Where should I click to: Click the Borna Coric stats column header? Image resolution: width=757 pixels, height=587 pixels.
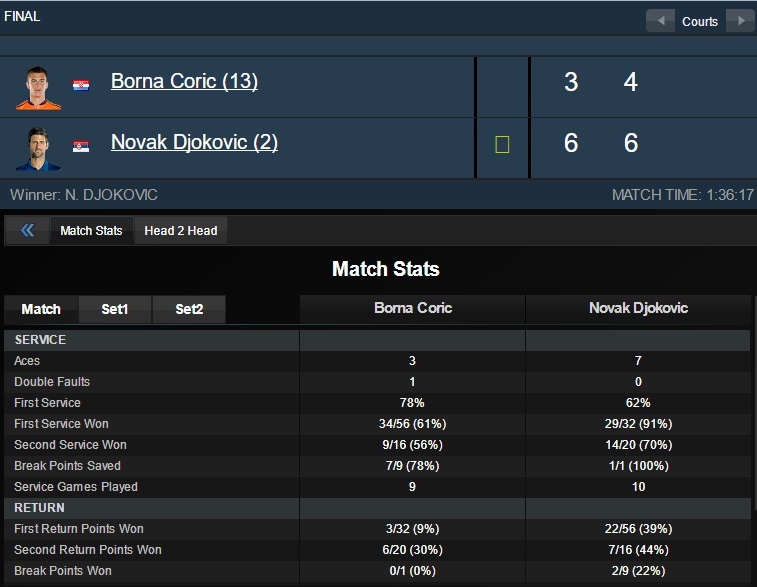point(413,308)
